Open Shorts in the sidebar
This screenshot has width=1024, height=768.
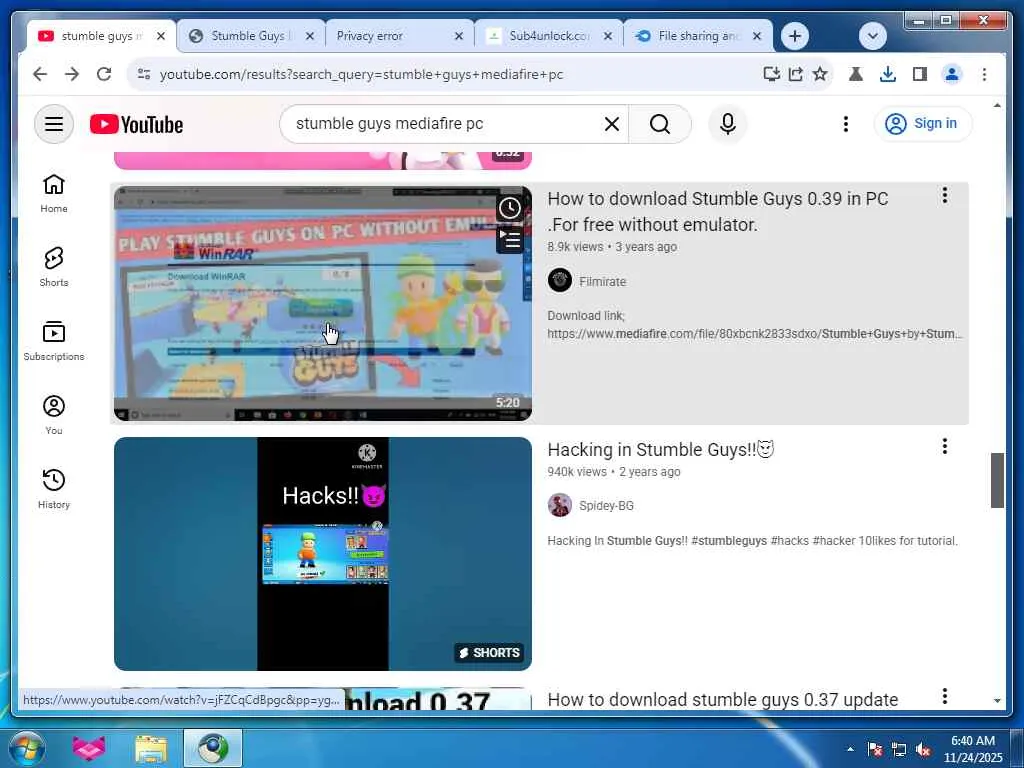coord(54,267)
